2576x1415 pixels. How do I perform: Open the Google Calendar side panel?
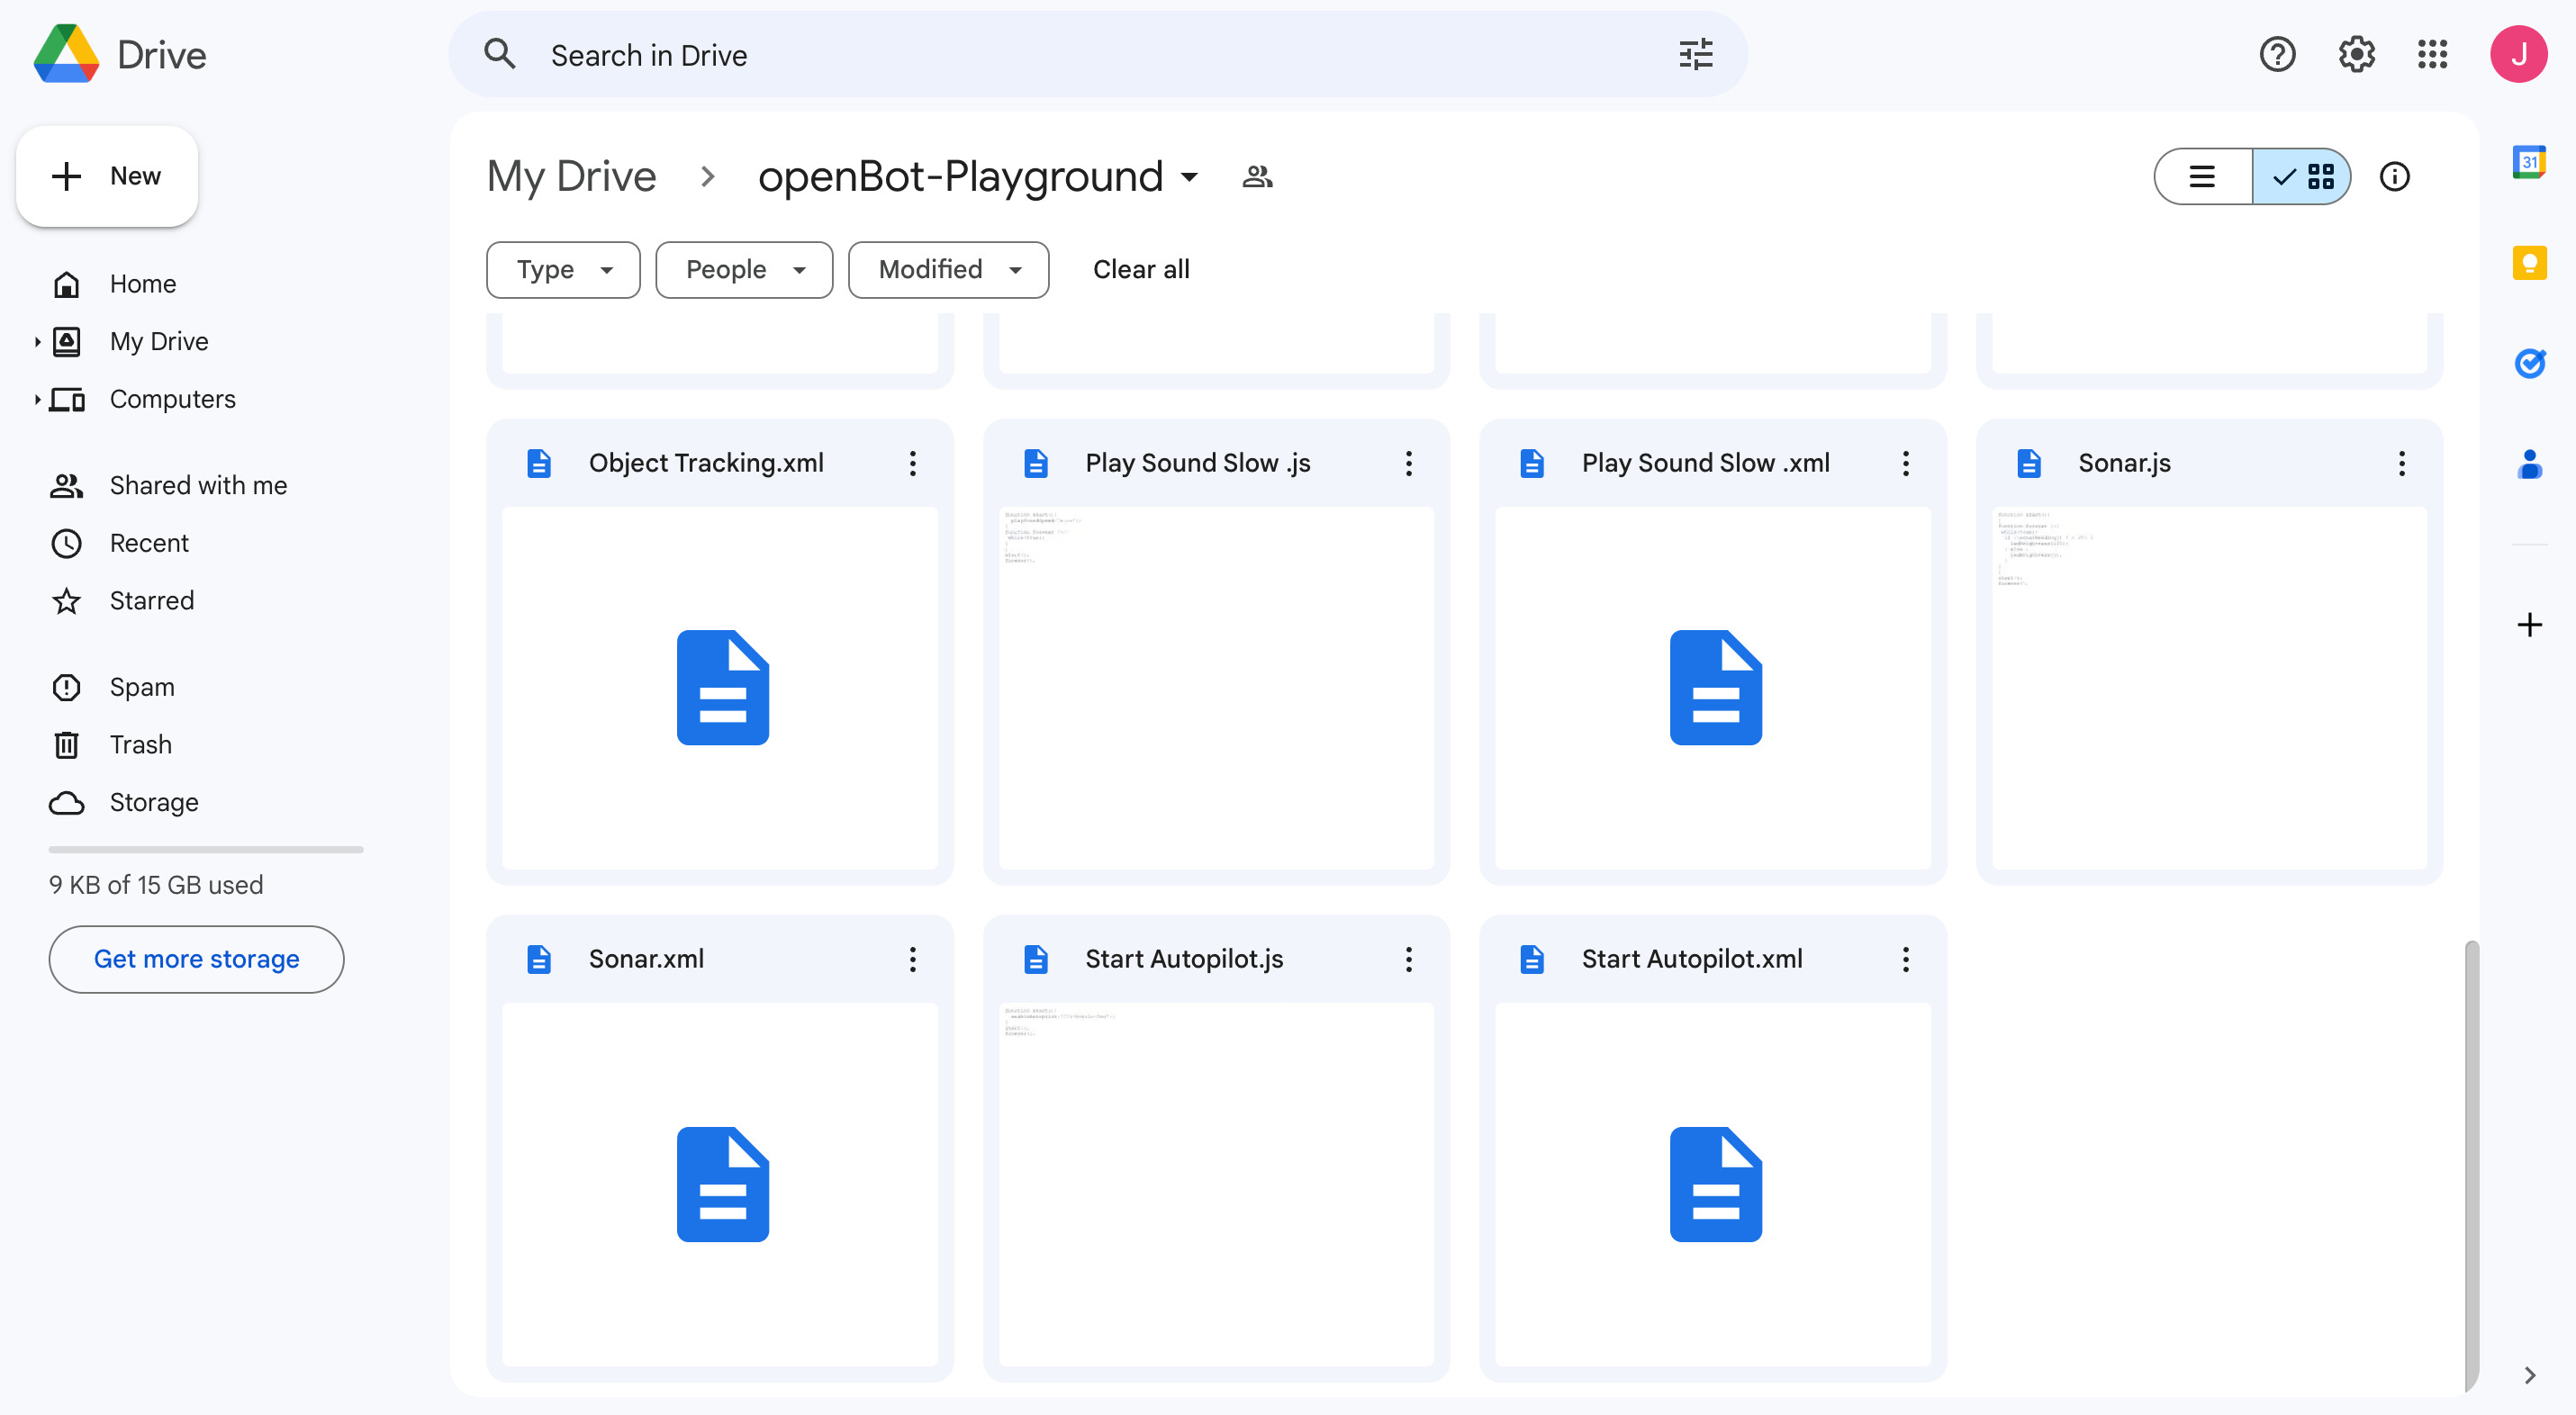click(x=2529, y=161)
